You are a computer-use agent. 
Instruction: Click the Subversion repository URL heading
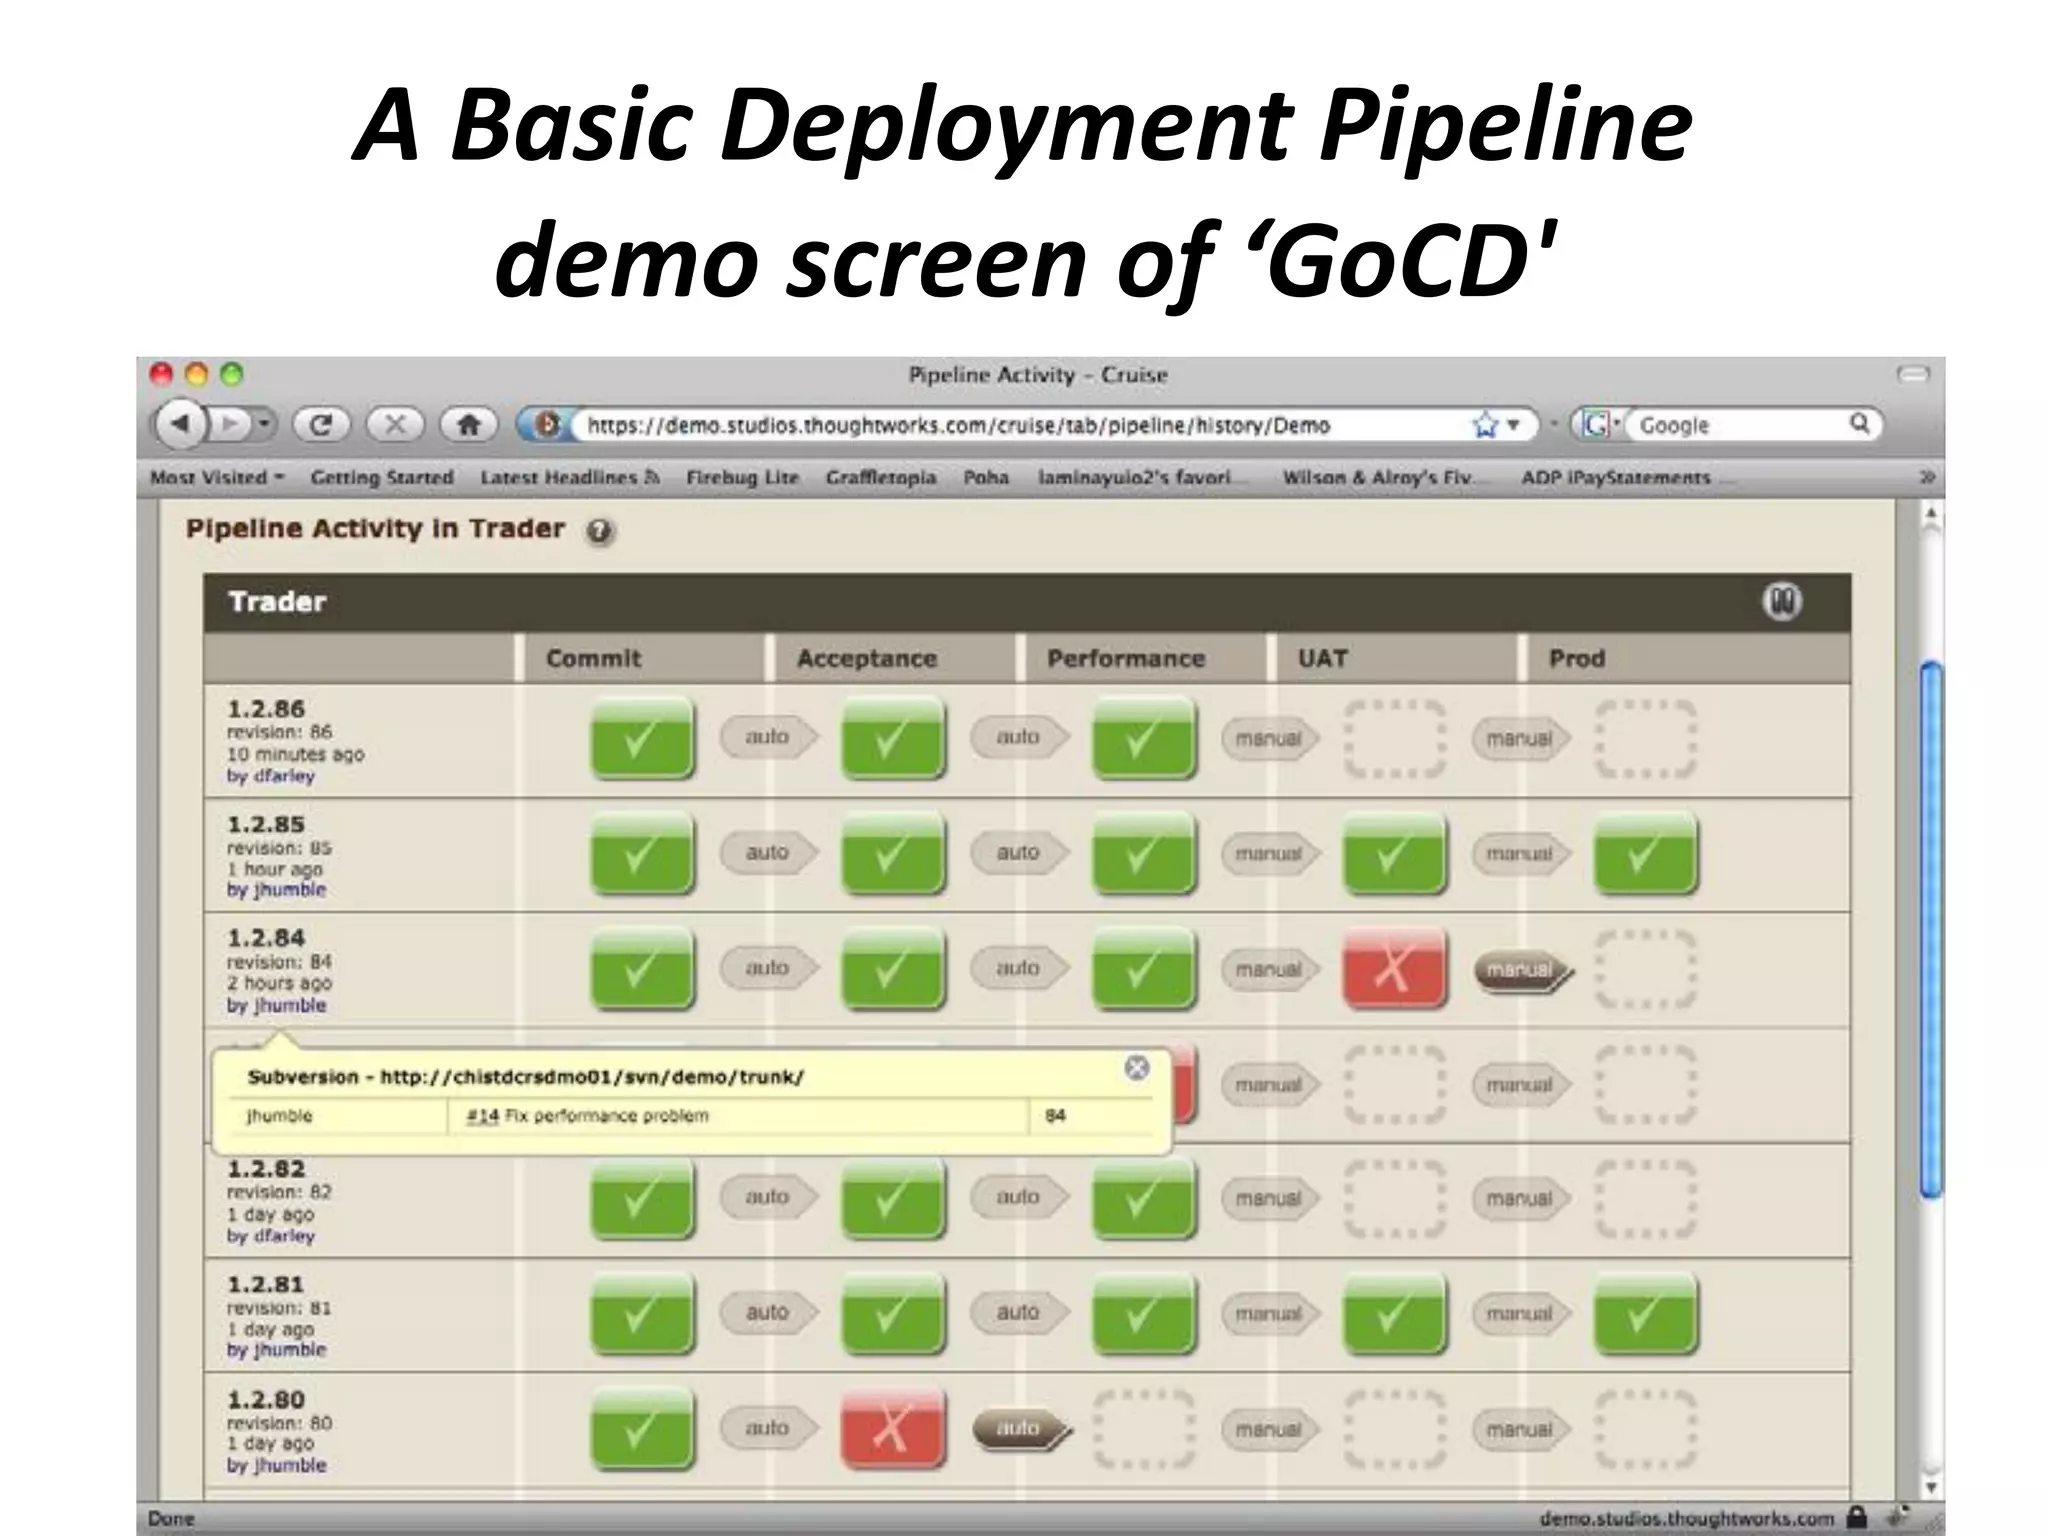pos(525,1077)
